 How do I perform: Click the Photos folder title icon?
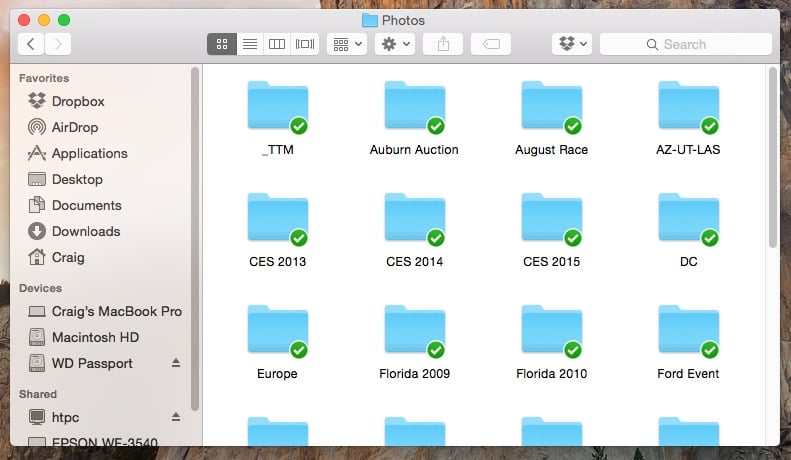[370, 21]
